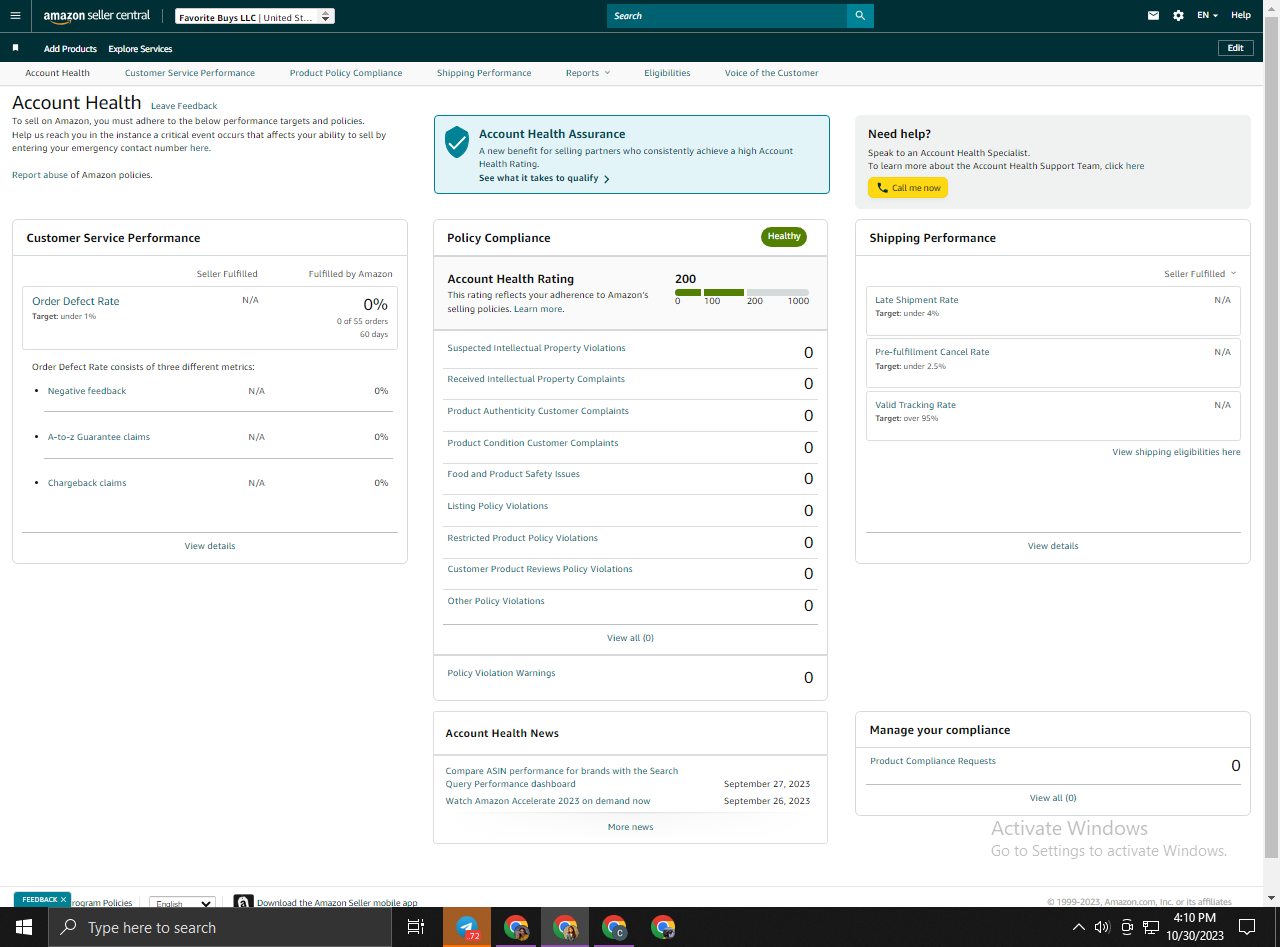Click View all (0) under Manage your compliance
The image size is (1280, 947).
[x=1053, y=798]
